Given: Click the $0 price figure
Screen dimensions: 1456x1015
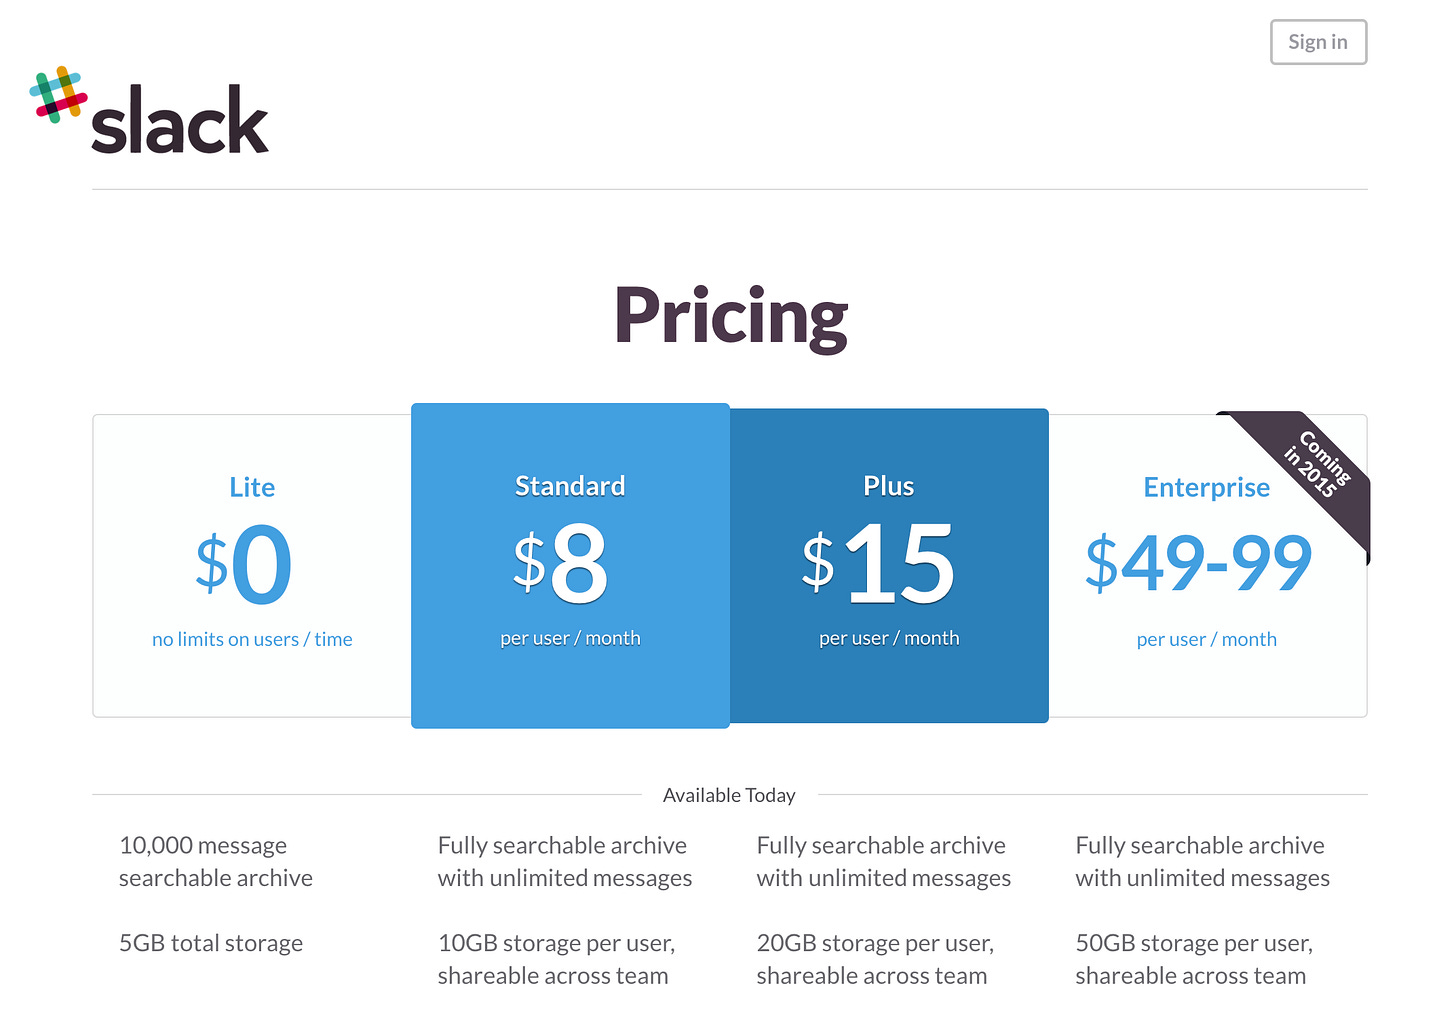Looking at the screenshot, I should [245, 565].
